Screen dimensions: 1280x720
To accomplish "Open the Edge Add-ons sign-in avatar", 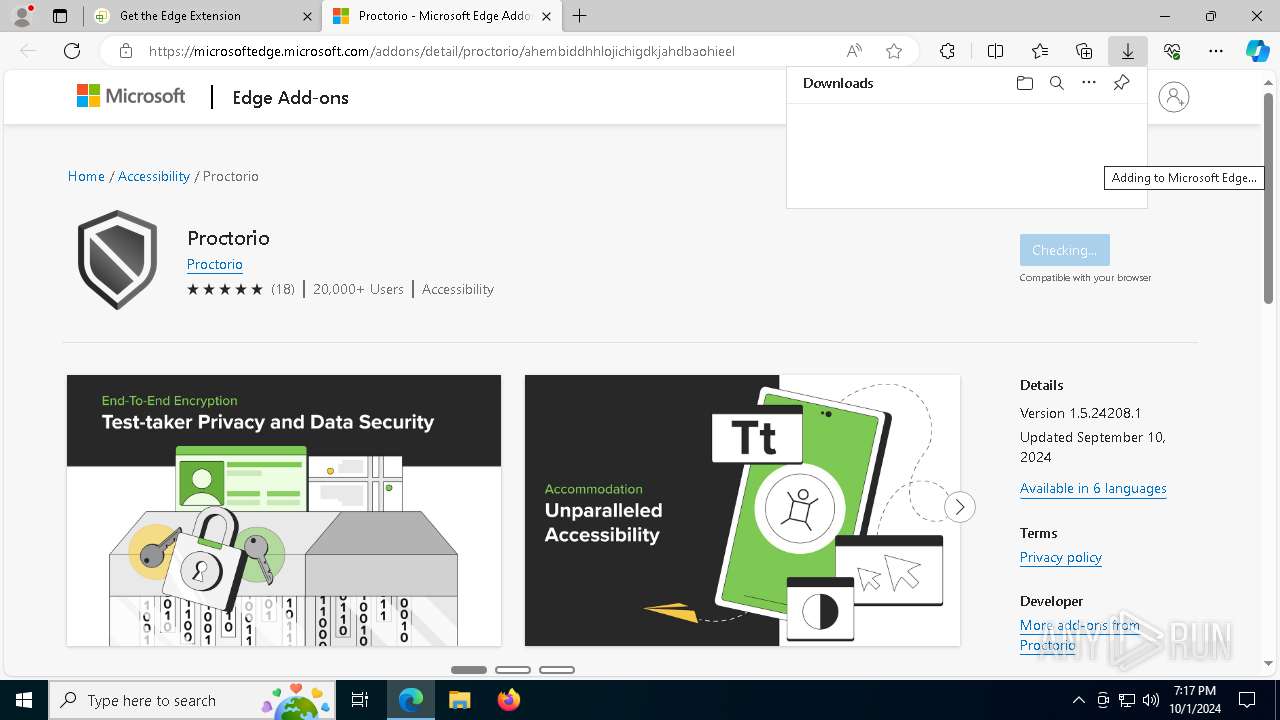I will coord(1174,97).
